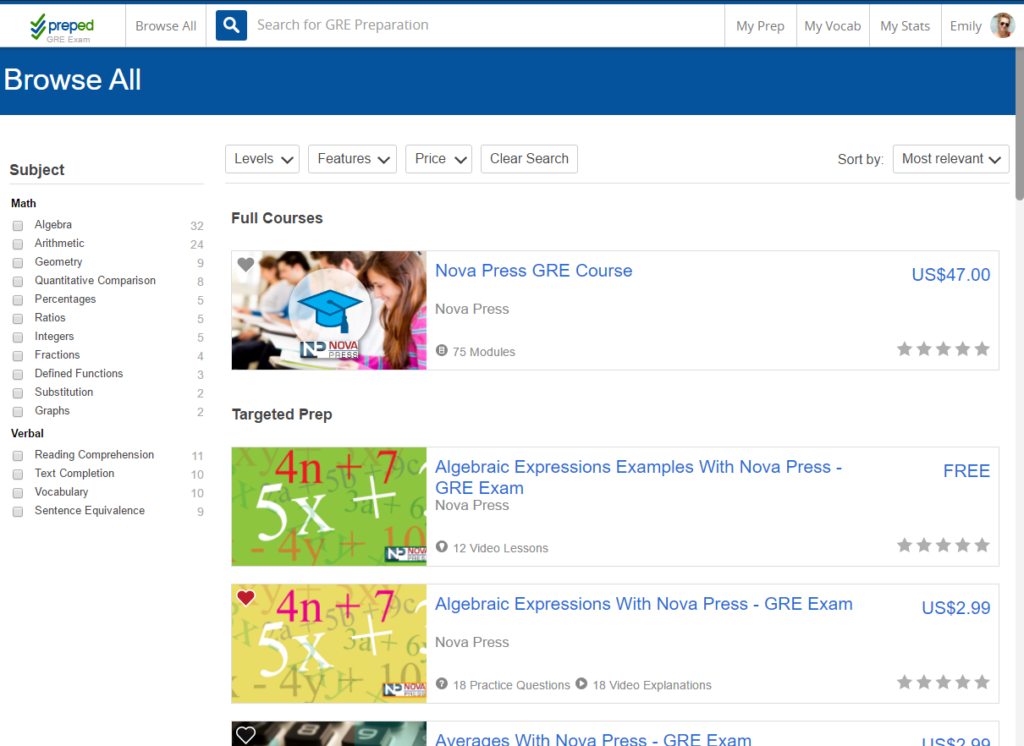
Task: Enable the Quantitative Comparison filter
Action: [x=18, y=281]
